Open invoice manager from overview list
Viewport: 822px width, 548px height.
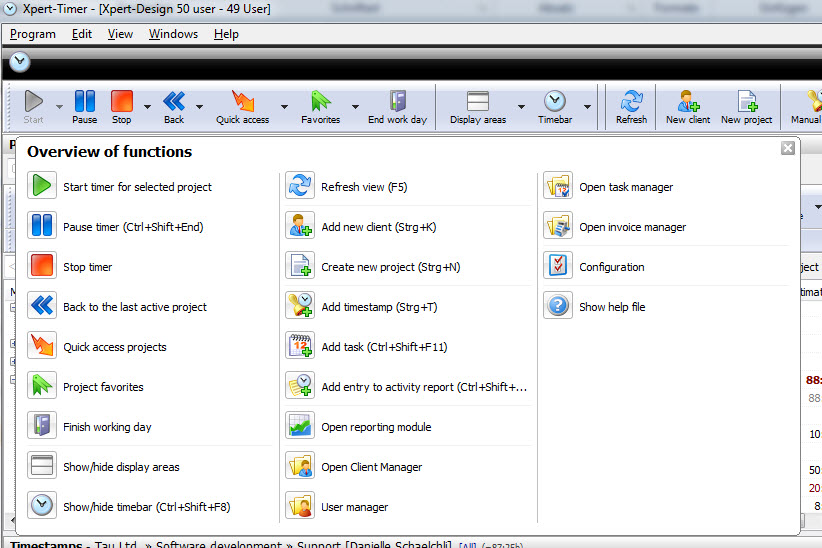pos(632,227)
